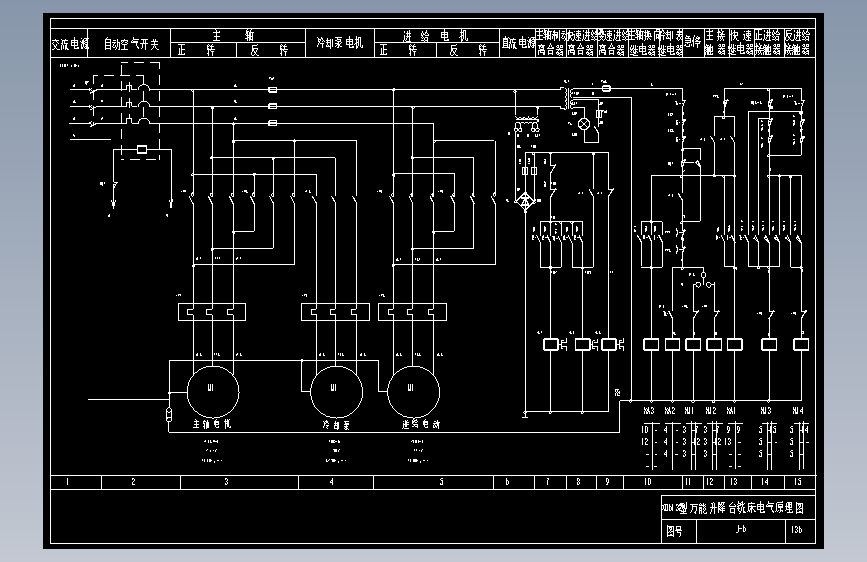Click zone number 5 in bottom strip
The image size is (867, 562).
pos(441,482)
